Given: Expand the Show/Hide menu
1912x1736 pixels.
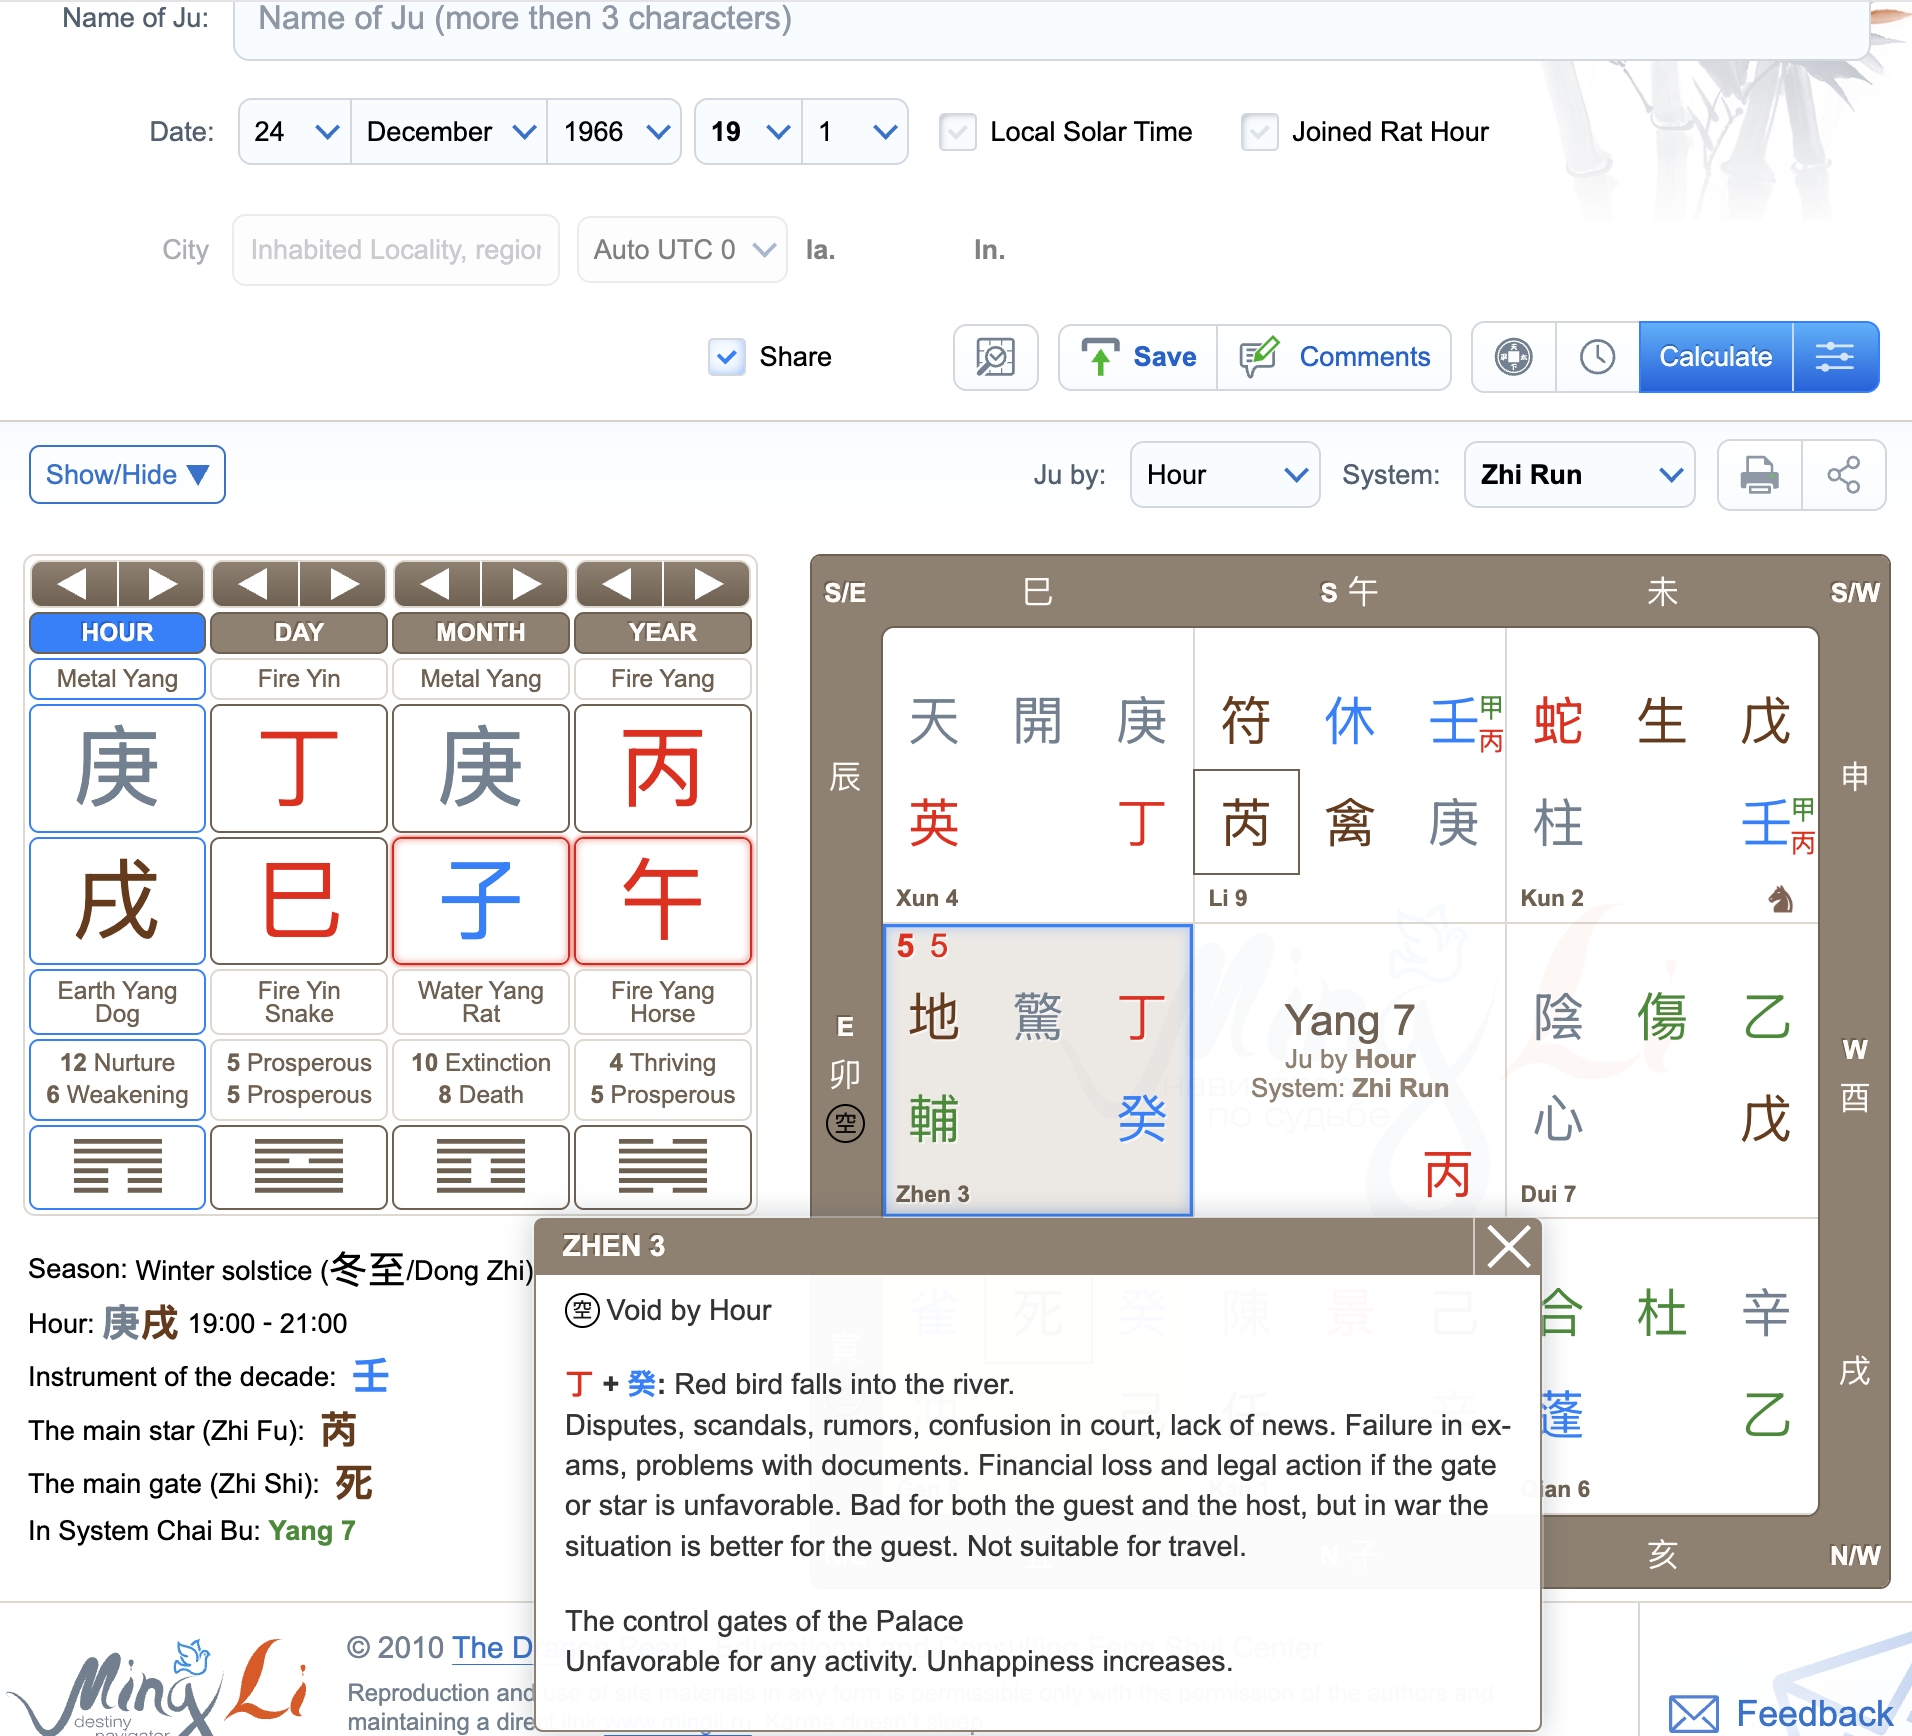Looking at the screenshot, I should (127, 475).
